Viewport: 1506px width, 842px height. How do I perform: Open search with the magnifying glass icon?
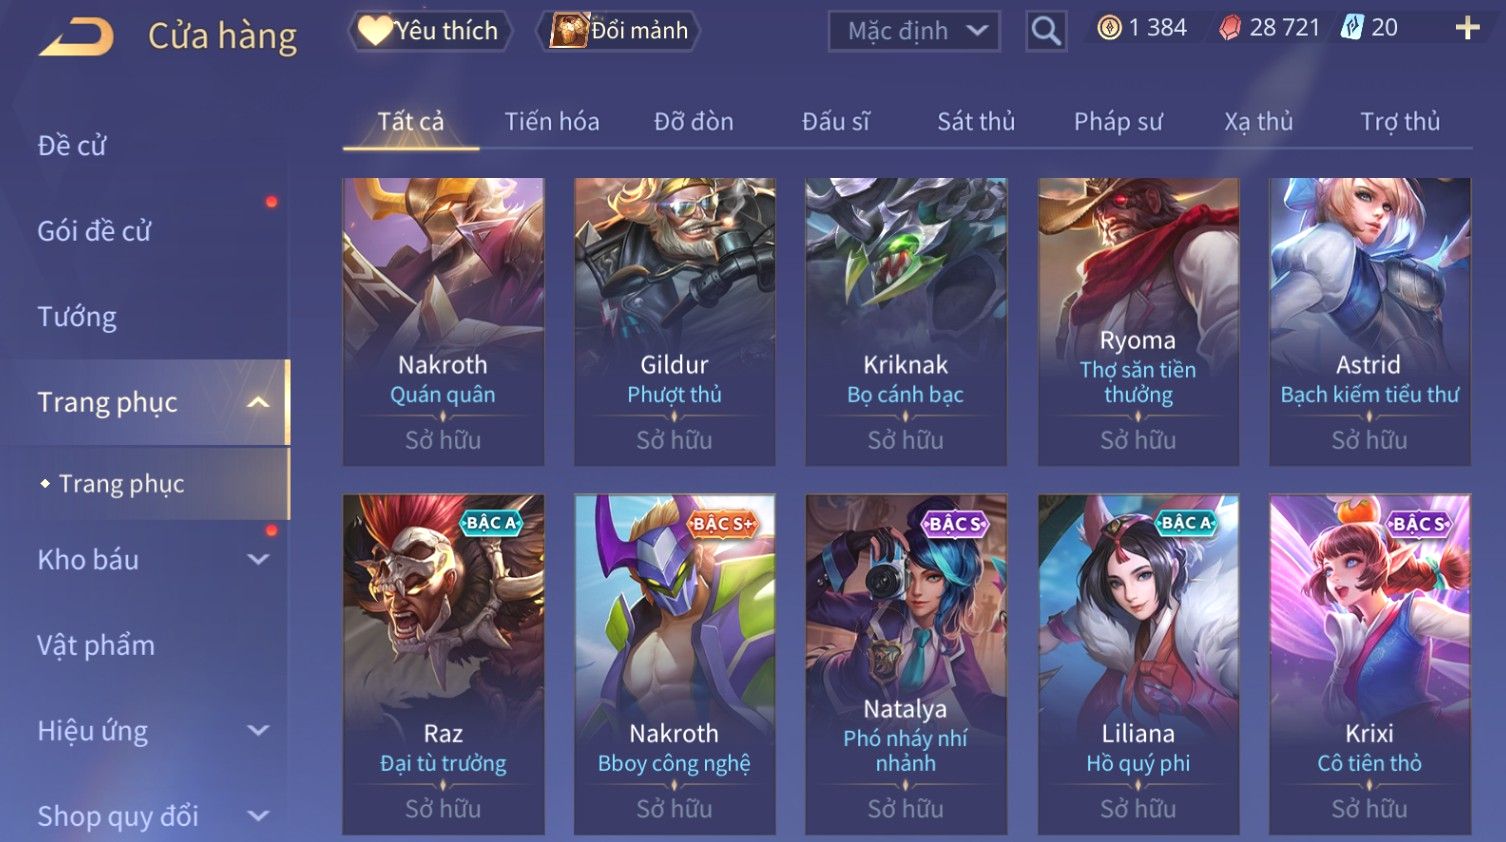pyautogui.click(x=1046, y=31)
